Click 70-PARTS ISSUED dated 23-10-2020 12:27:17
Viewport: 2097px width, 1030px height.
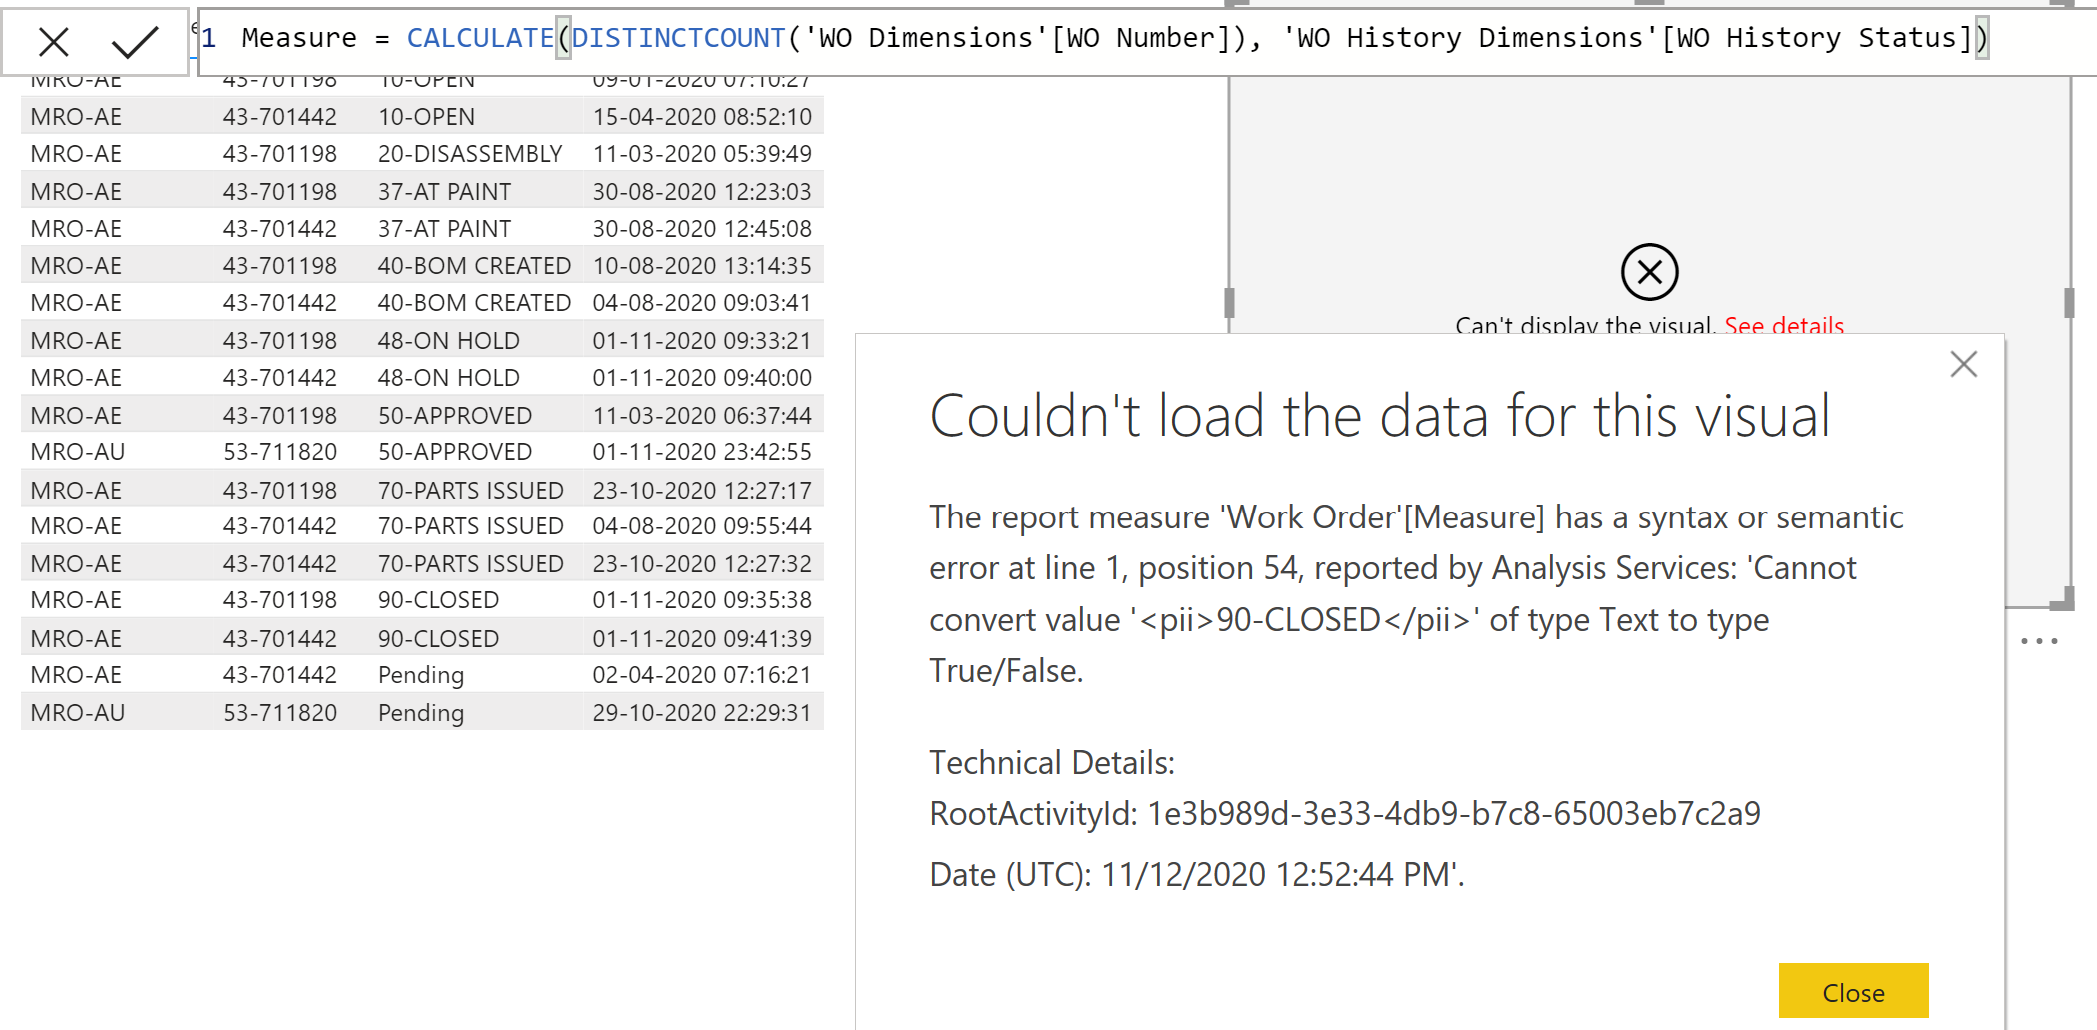(470, 491)
